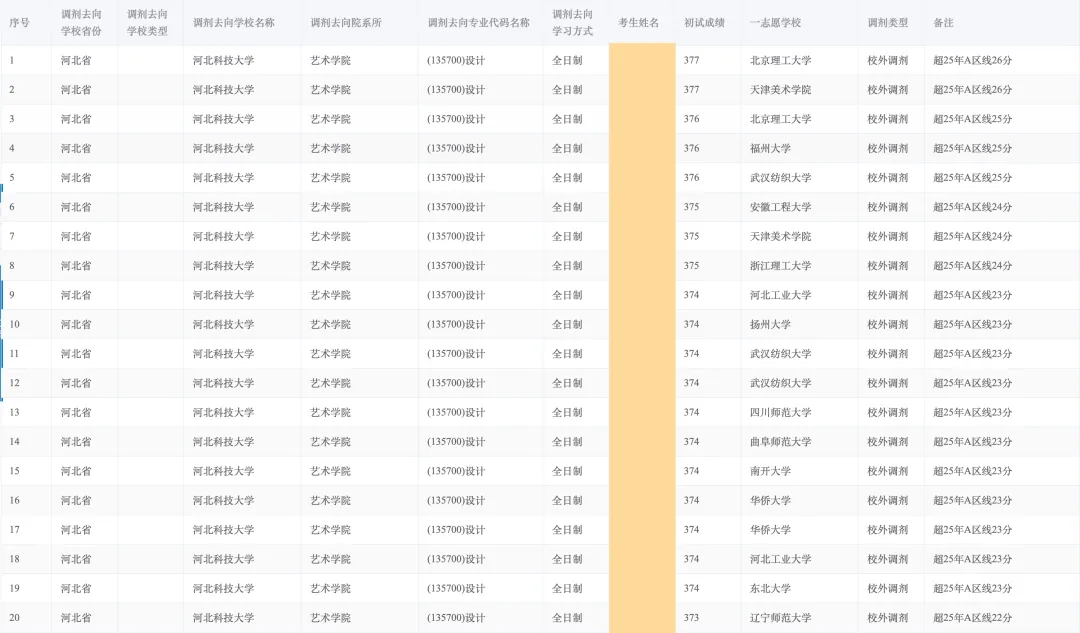Click the 调剂去向专业代码名称 column header

[479, 23]
